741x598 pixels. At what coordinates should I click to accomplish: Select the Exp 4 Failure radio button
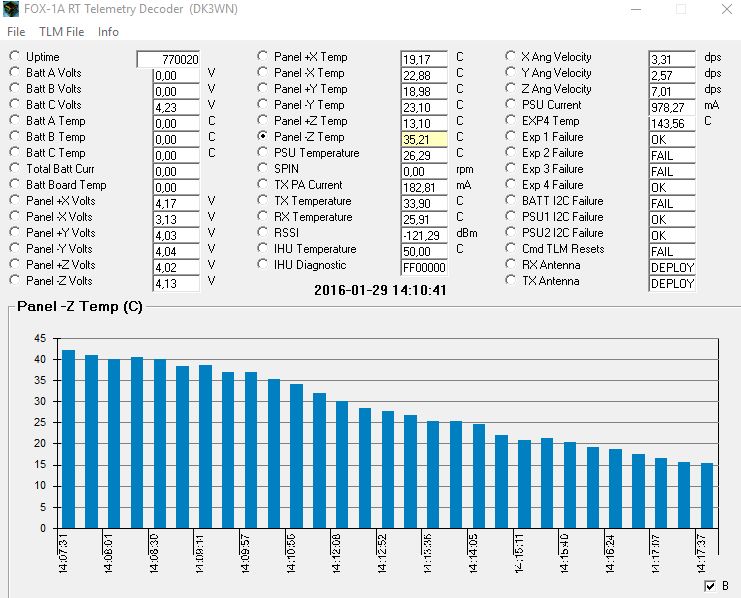tap(510, 184)
